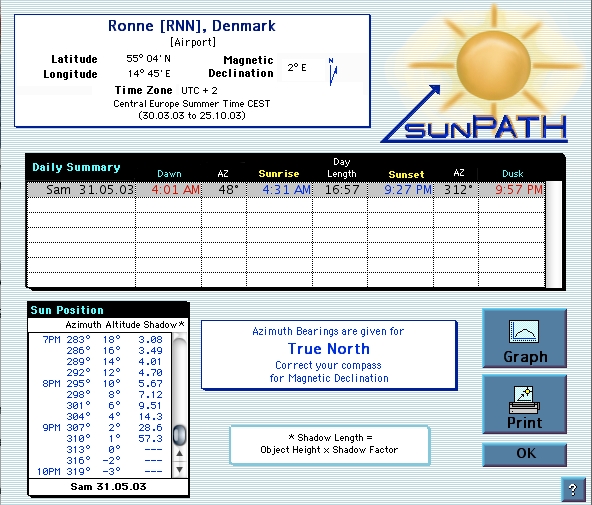Click the dawn time 4:01 AM
This screenshot has height=505, width=592.
176,189
